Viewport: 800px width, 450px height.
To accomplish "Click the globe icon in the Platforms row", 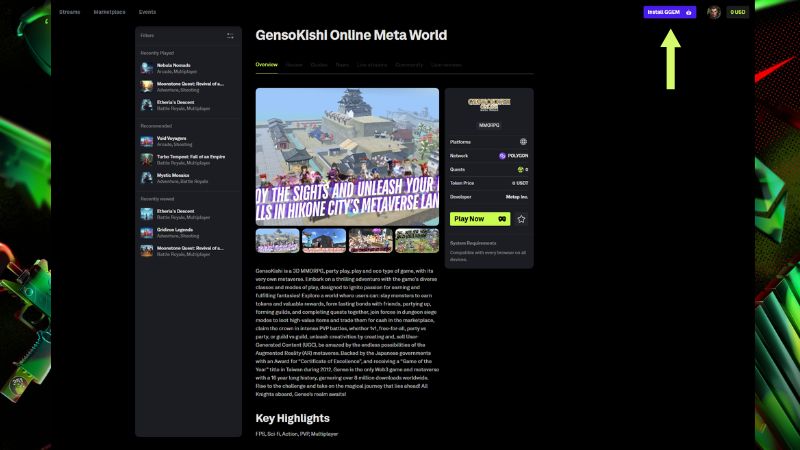I will point(523,142).
